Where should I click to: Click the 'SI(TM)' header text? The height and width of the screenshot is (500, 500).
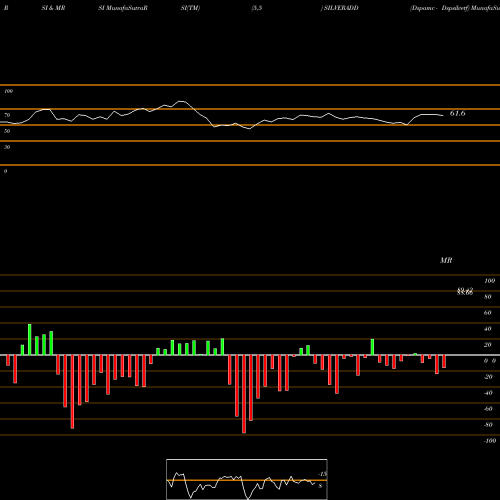tap(190, 8)
